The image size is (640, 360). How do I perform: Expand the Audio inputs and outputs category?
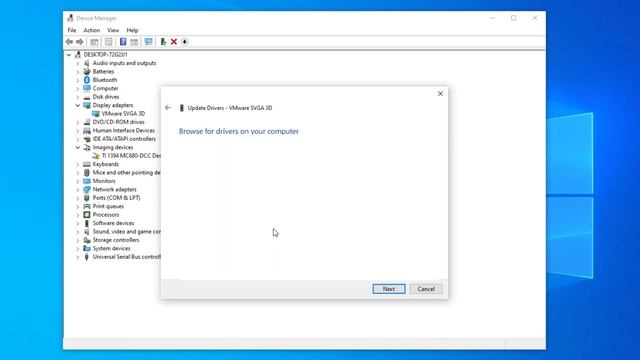[x=78, y=63]
